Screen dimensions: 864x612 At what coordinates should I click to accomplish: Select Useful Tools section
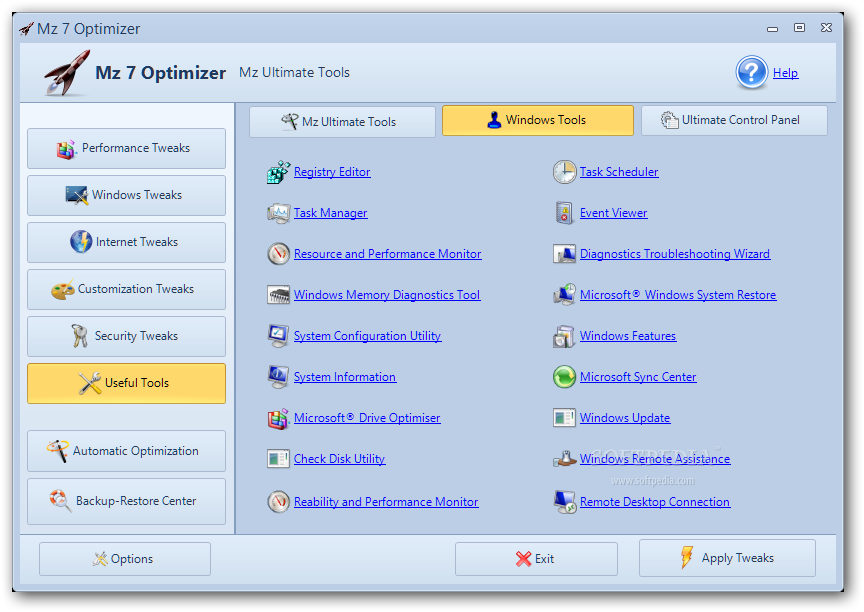tap(126, 383)
